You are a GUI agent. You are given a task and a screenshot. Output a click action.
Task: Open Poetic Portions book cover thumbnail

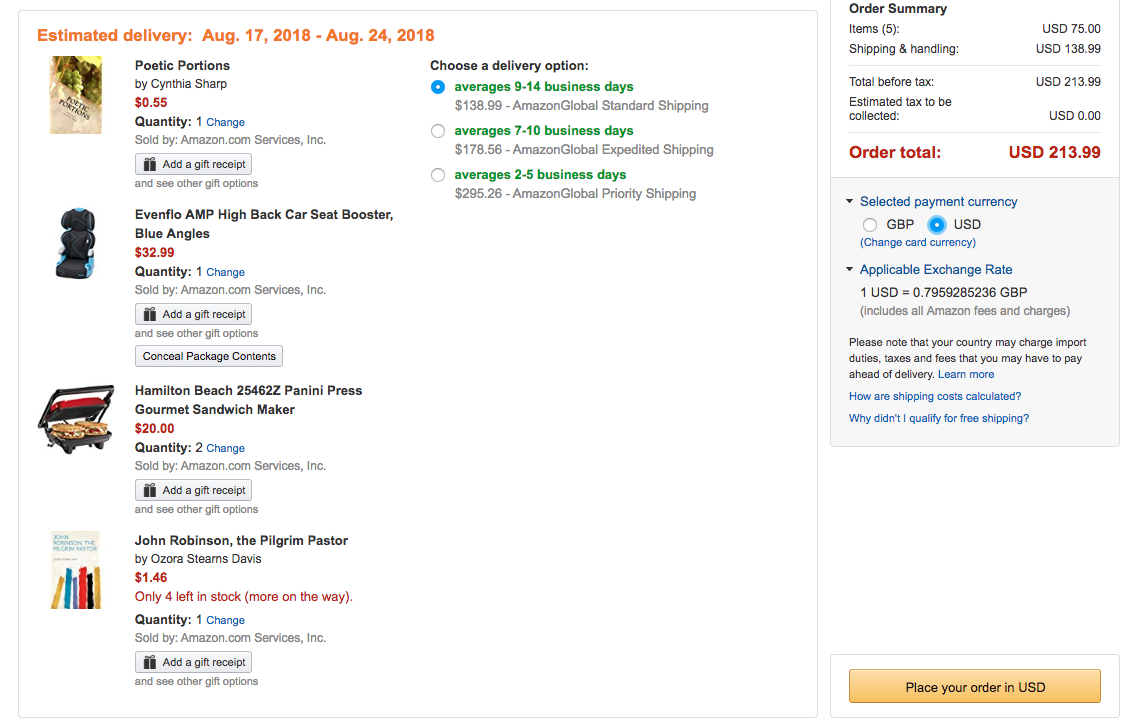pyautogui.click(x=76, y=96)
